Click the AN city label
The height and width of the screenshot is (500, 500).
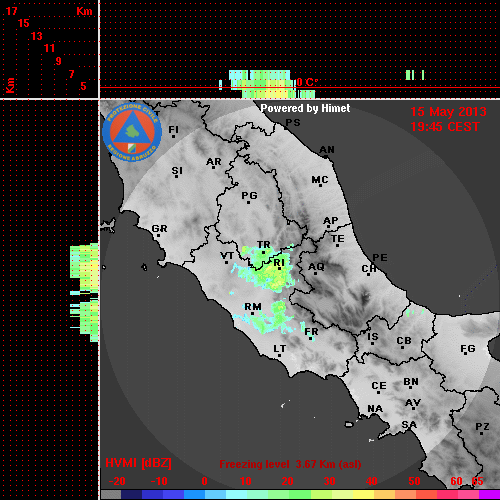(327, 150)
